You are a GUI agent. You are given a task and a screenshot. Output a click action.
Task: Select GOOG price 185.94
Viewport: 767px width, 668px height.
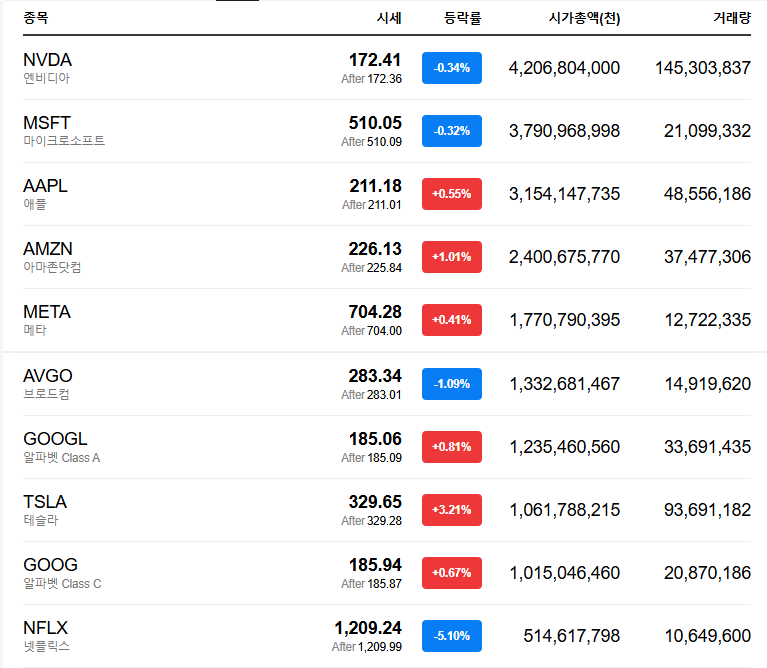point(376,565)
